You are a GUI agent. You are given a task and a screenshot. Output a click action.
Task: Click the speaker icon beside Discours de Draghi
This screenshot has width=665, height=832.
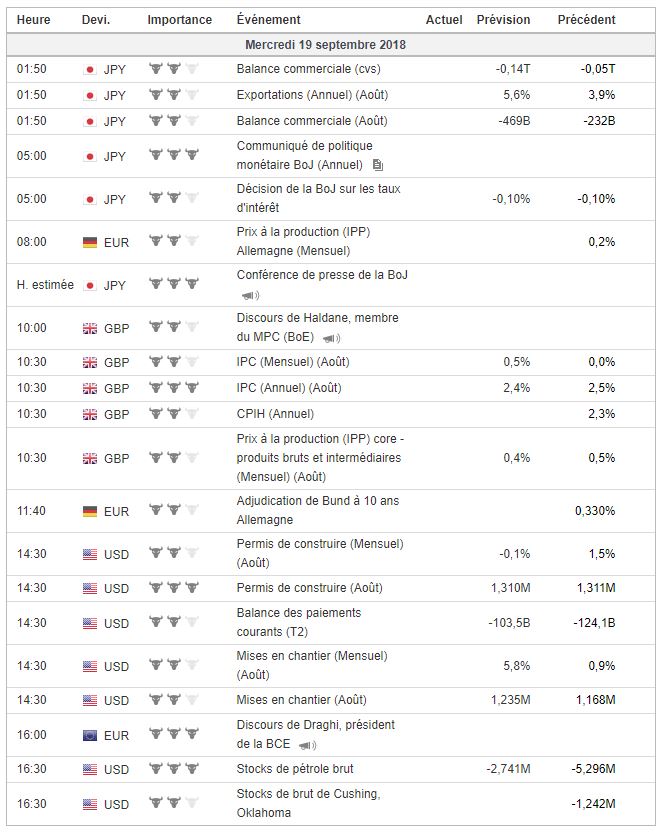[x=307, y=745]
